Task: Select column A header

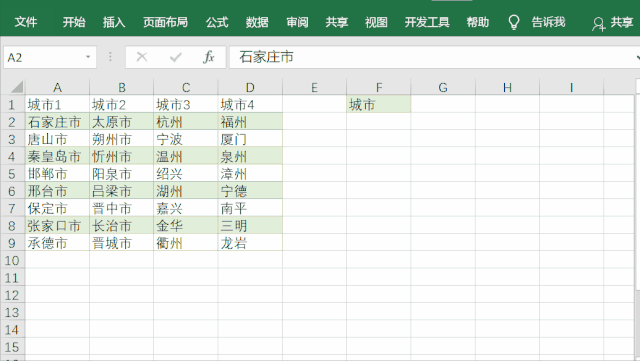Action: pos(57,87)
